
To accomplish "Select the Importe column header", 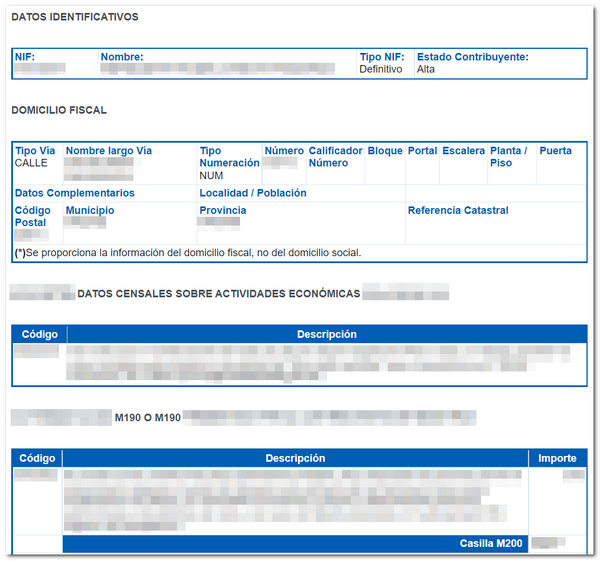I will 557,458.
